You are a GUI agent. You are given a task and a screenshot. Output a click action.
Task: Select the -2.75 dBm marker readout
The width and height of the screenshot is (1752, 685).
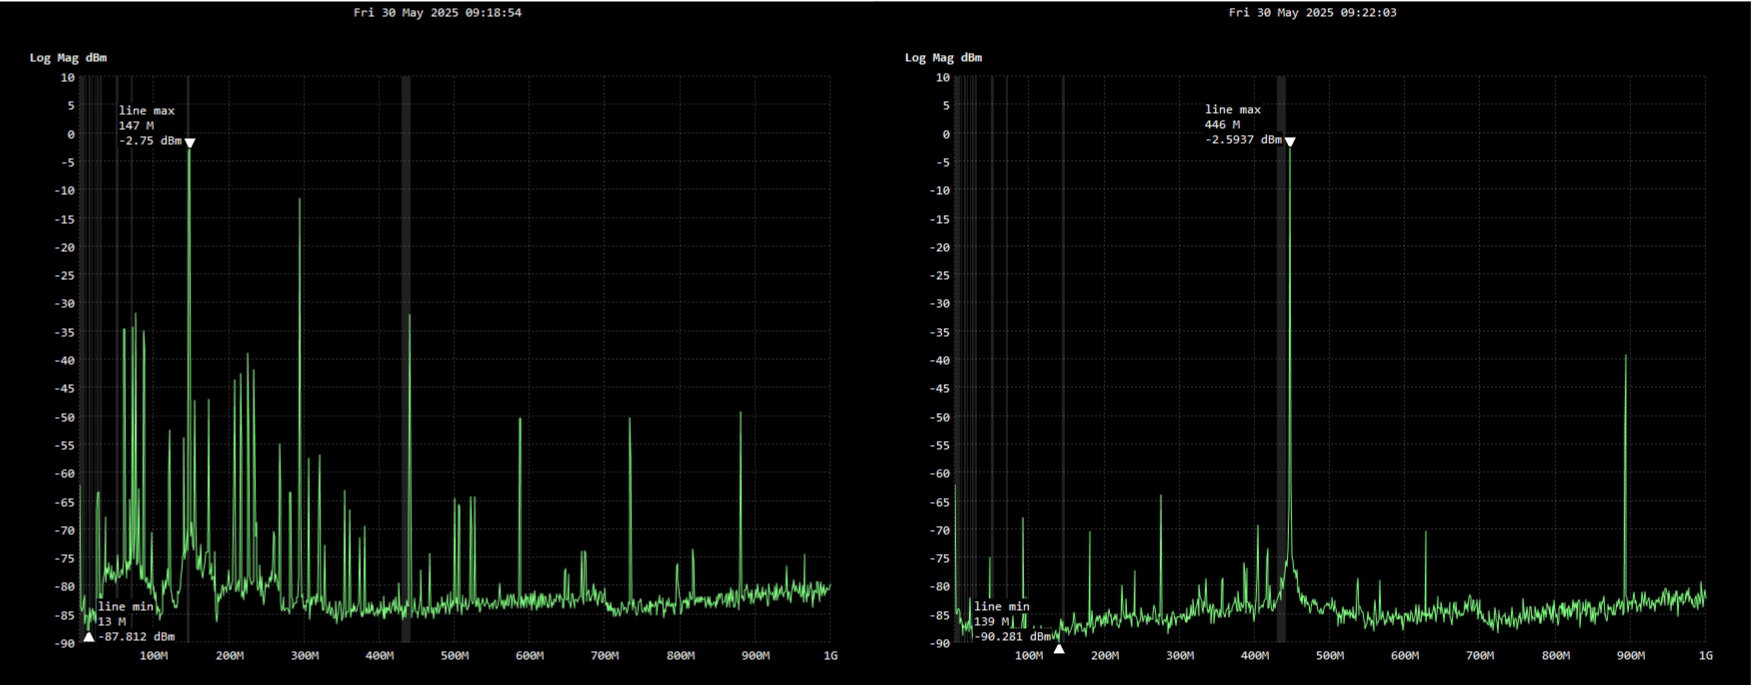coord(150,141)
